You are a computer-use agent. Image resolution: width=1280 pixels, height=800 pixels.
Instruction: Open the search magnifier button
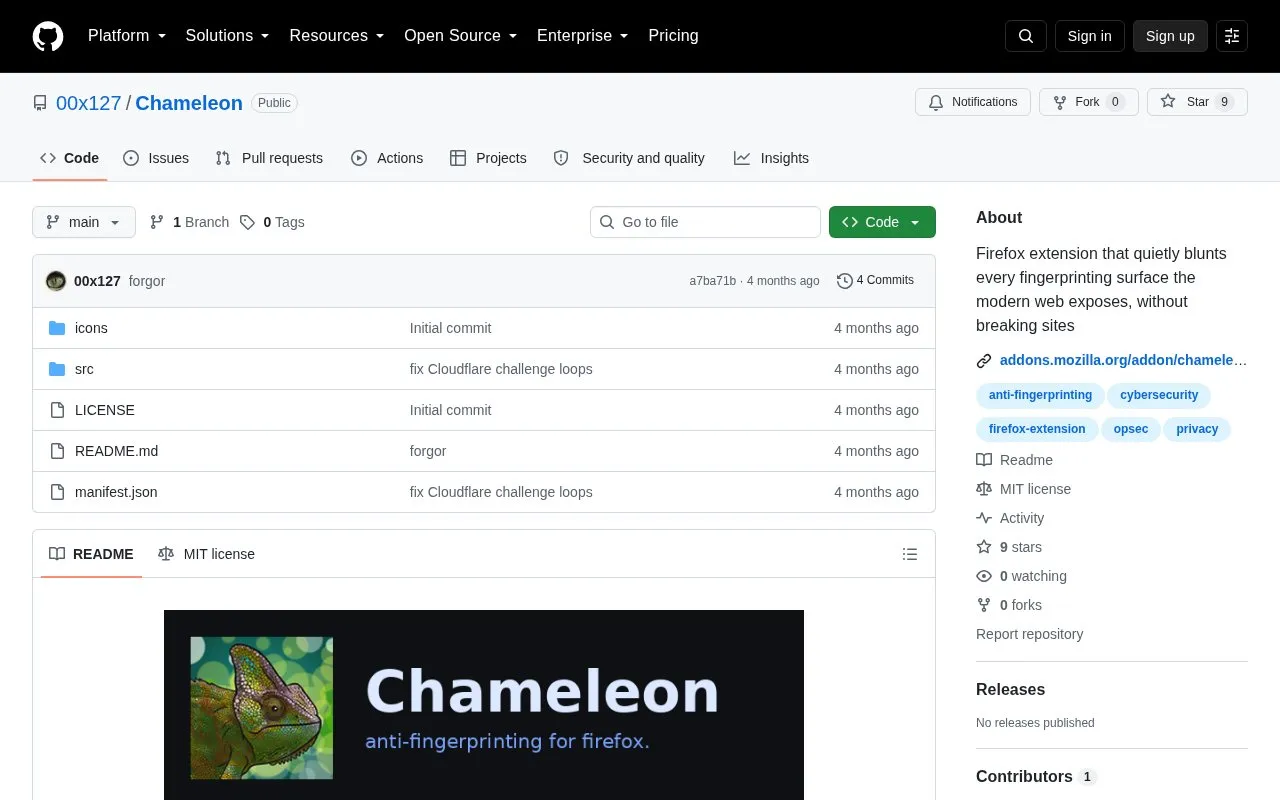pyautogui.click(x=1026, y=36)
